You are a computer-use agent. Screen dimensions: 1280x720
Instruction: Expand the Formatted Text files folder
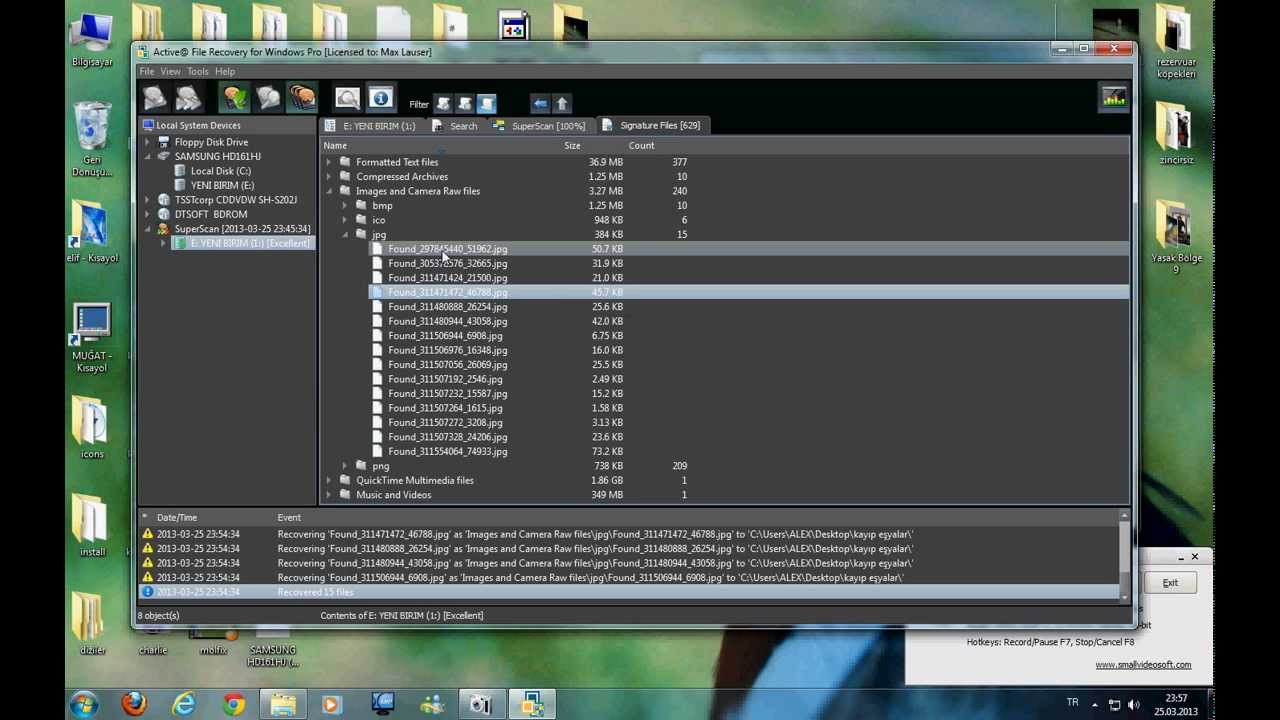pyautogui.click(x=329, y=162)
